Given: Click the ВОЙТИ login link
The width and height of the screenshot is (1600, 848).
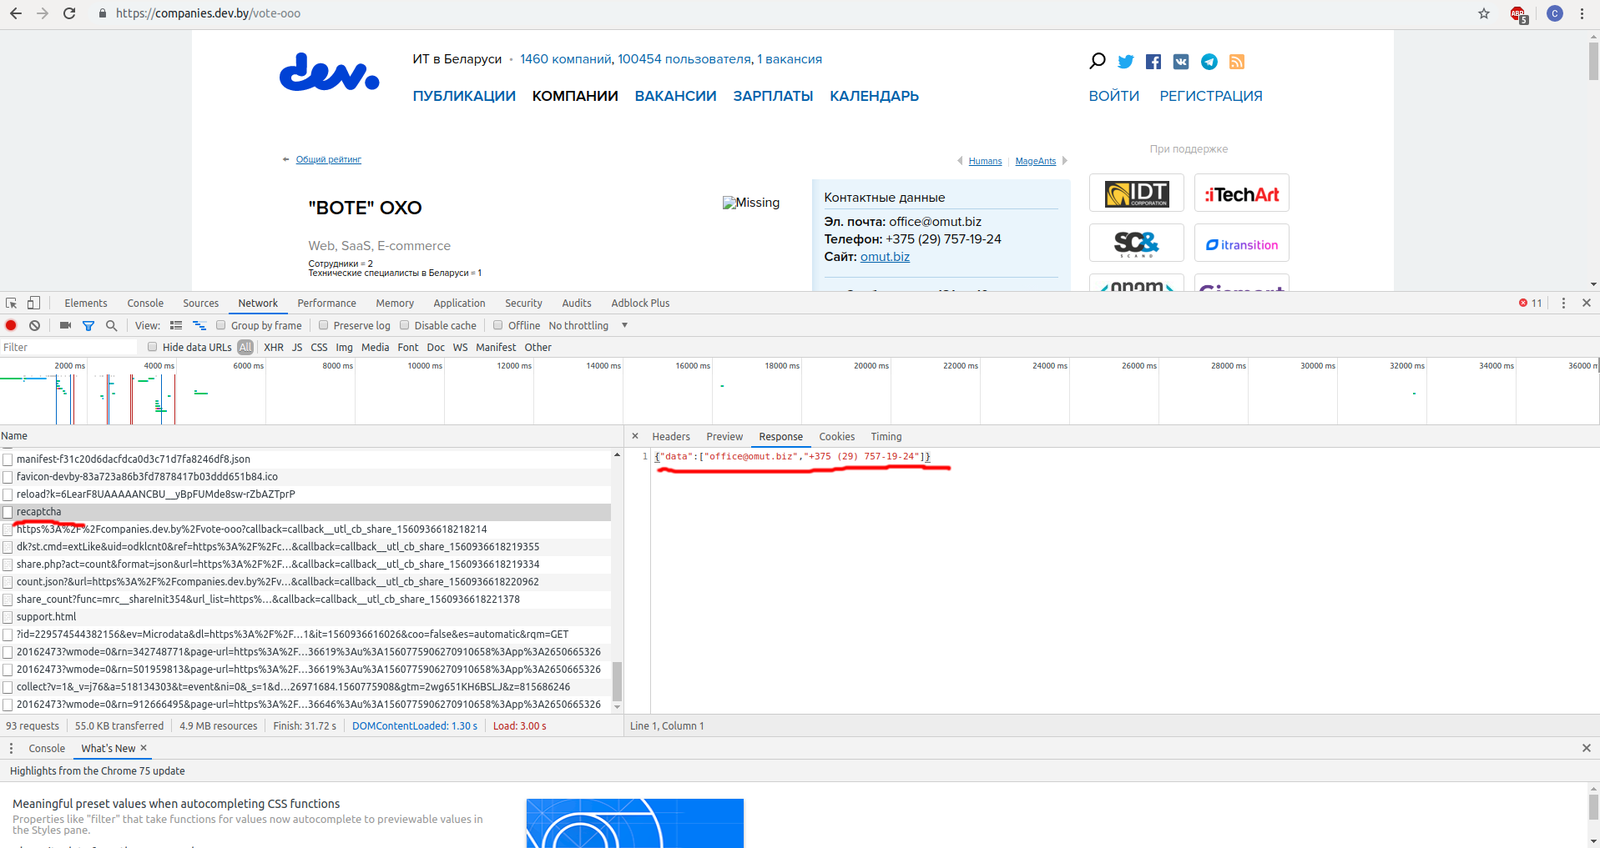Looking at the screenshot, I should pyautogui.click(x=1114, y=96).
